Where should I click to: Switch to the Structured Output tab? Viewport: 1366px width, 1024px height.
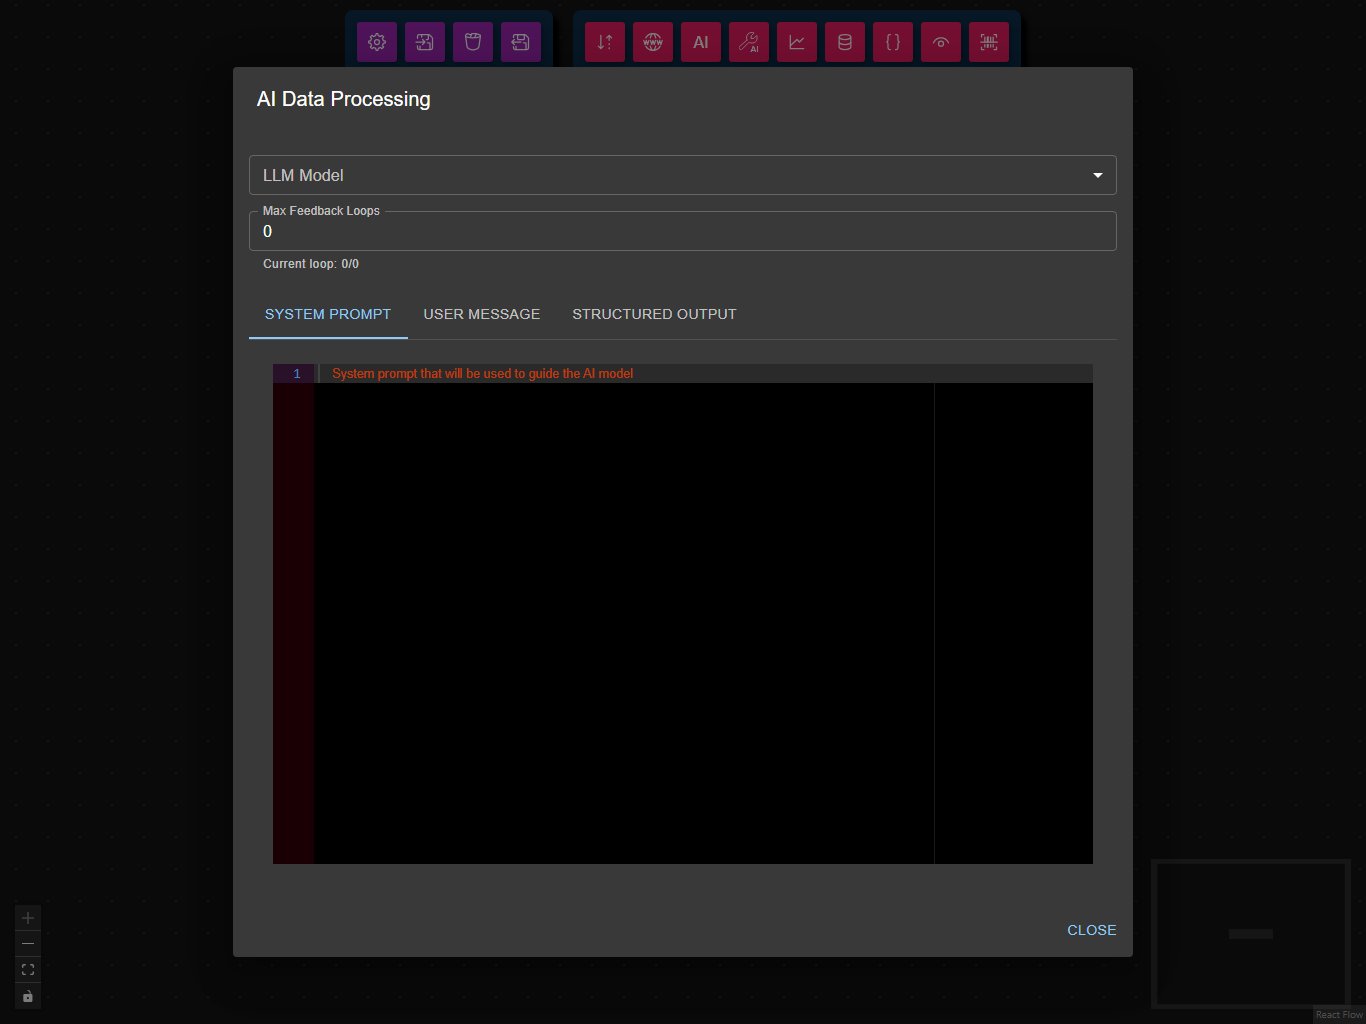654,314
